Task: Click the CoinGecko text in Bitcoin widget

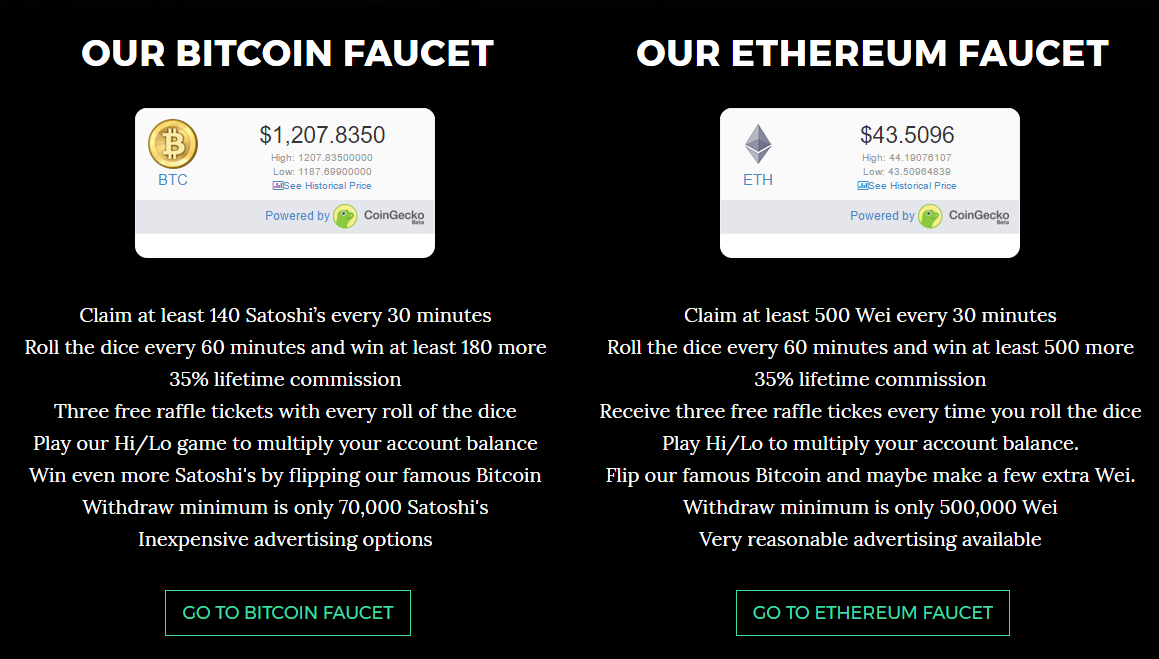Action: 394,216
